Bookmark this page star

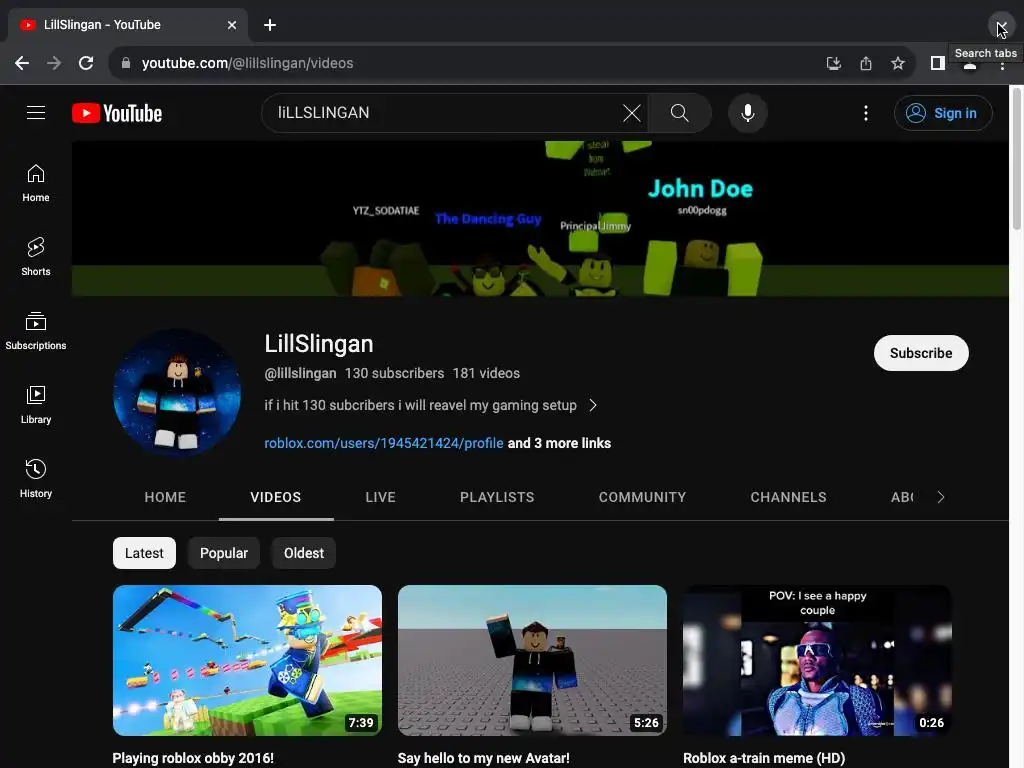coord(898,63)
